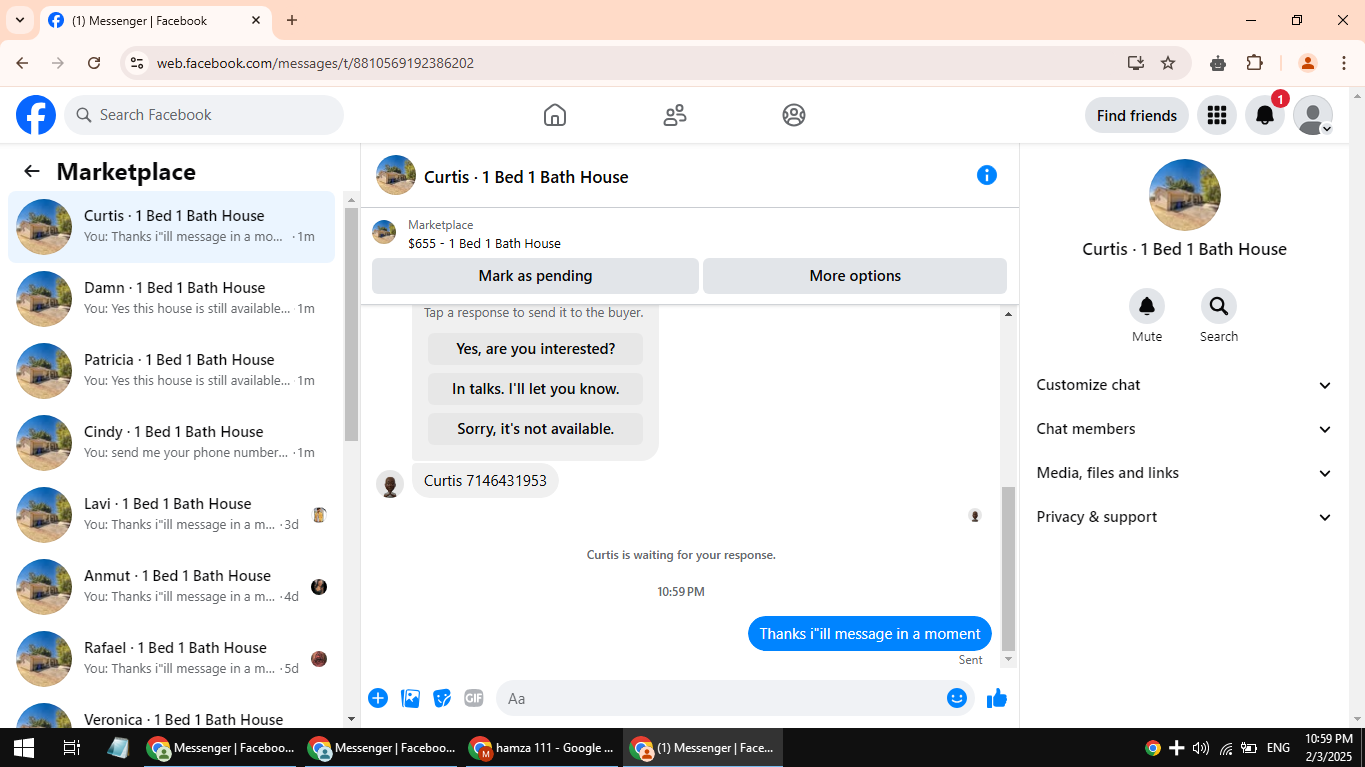
Task: Open the Facebook menu grid icon
Action: pyautogui.click(x=1217, y=115)
